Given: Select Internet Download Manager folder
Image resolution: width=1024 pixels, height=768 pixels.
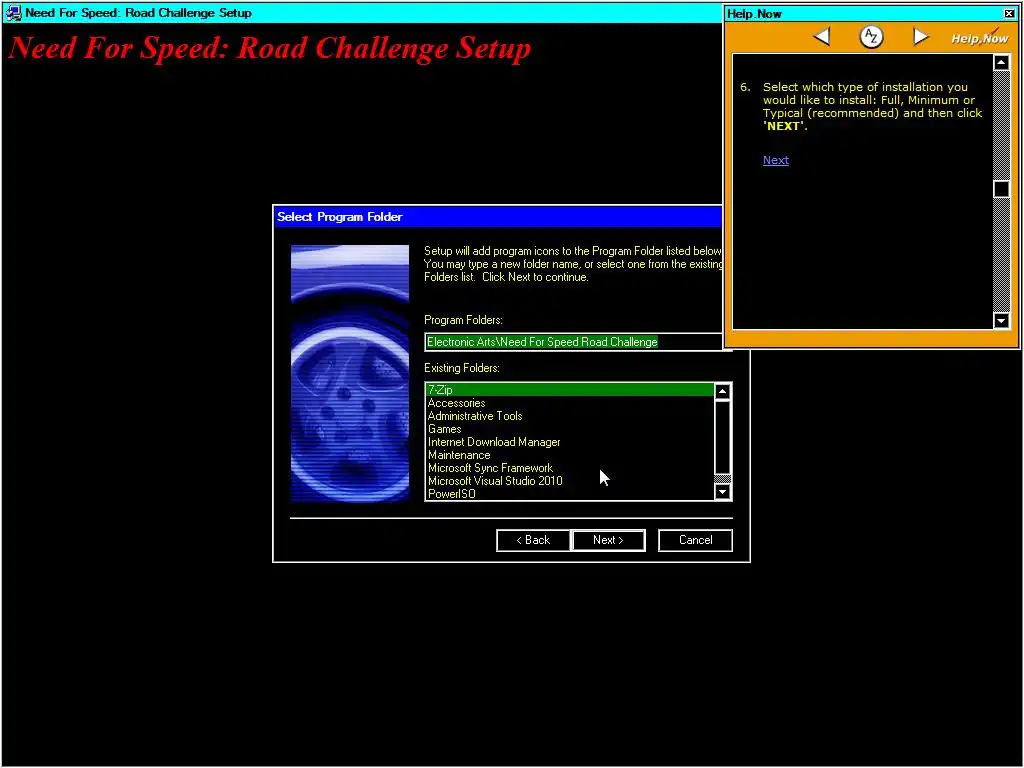Looking at the screenshot, I should (569, 442).
